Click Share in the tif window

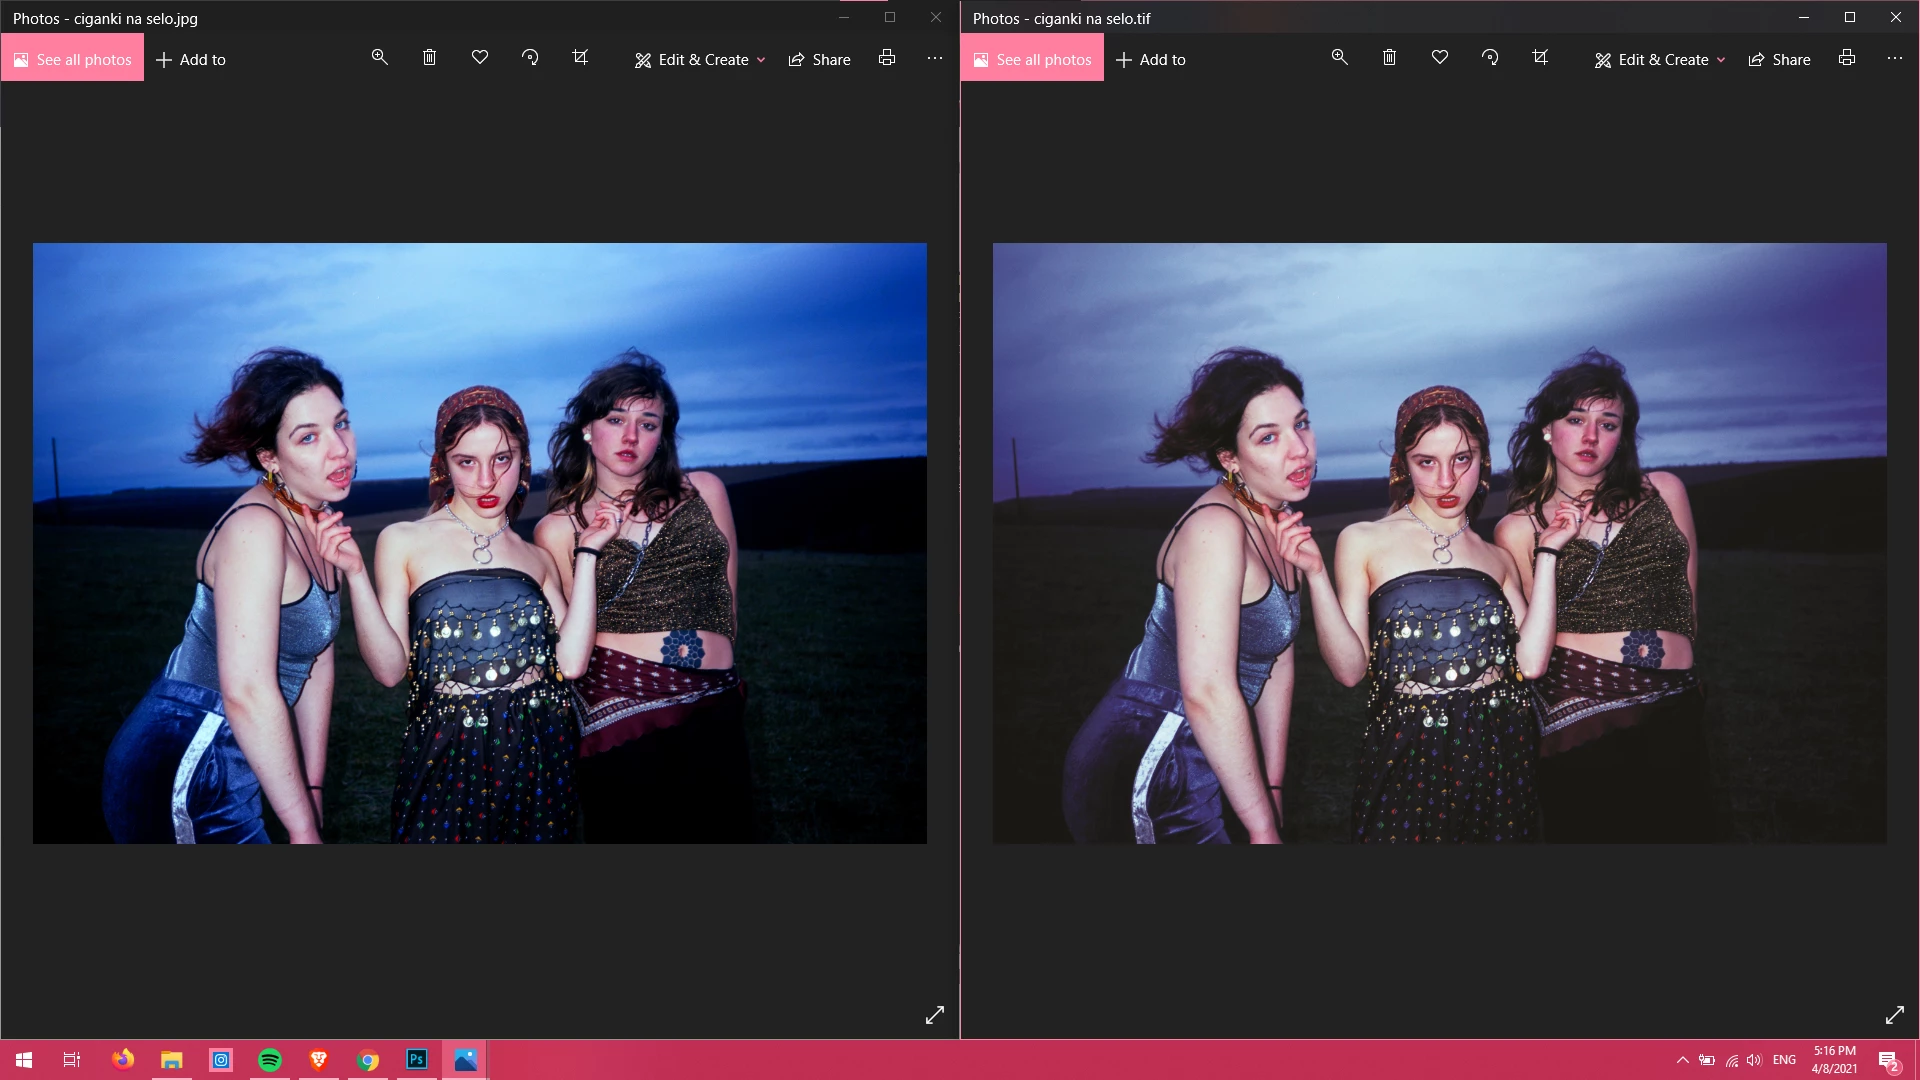coord(1779,60)
